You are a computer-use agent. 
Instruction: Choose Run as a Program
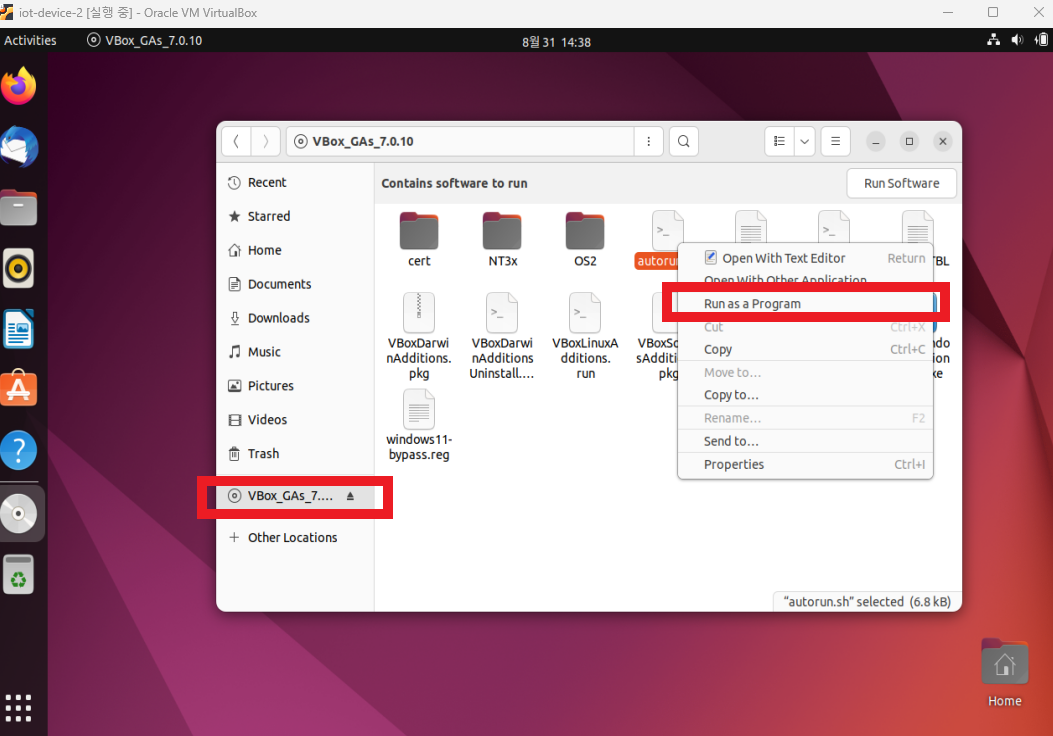pyautogui.click(x=805, y=304)
